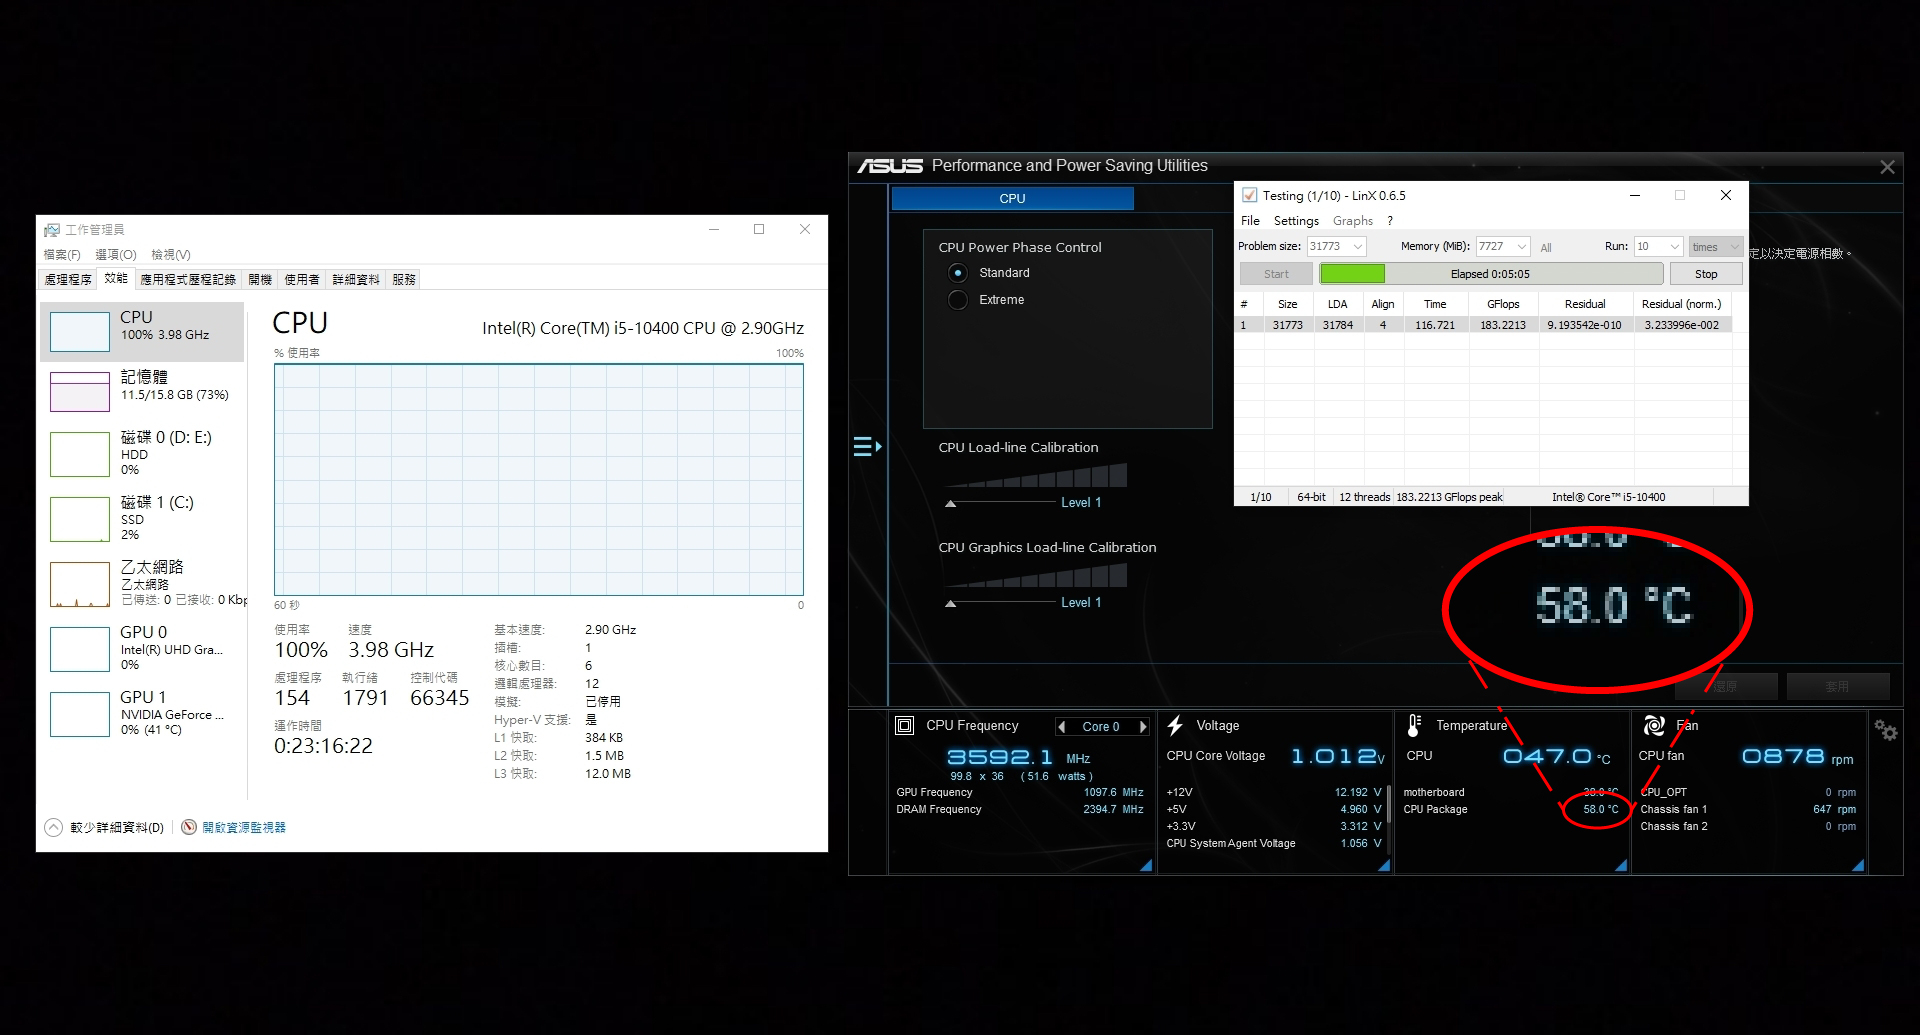The height and width of the screenshot is (1035, 1920).
Task: Select LinX result row with size 31773
Action: [x=1484, y=325]
